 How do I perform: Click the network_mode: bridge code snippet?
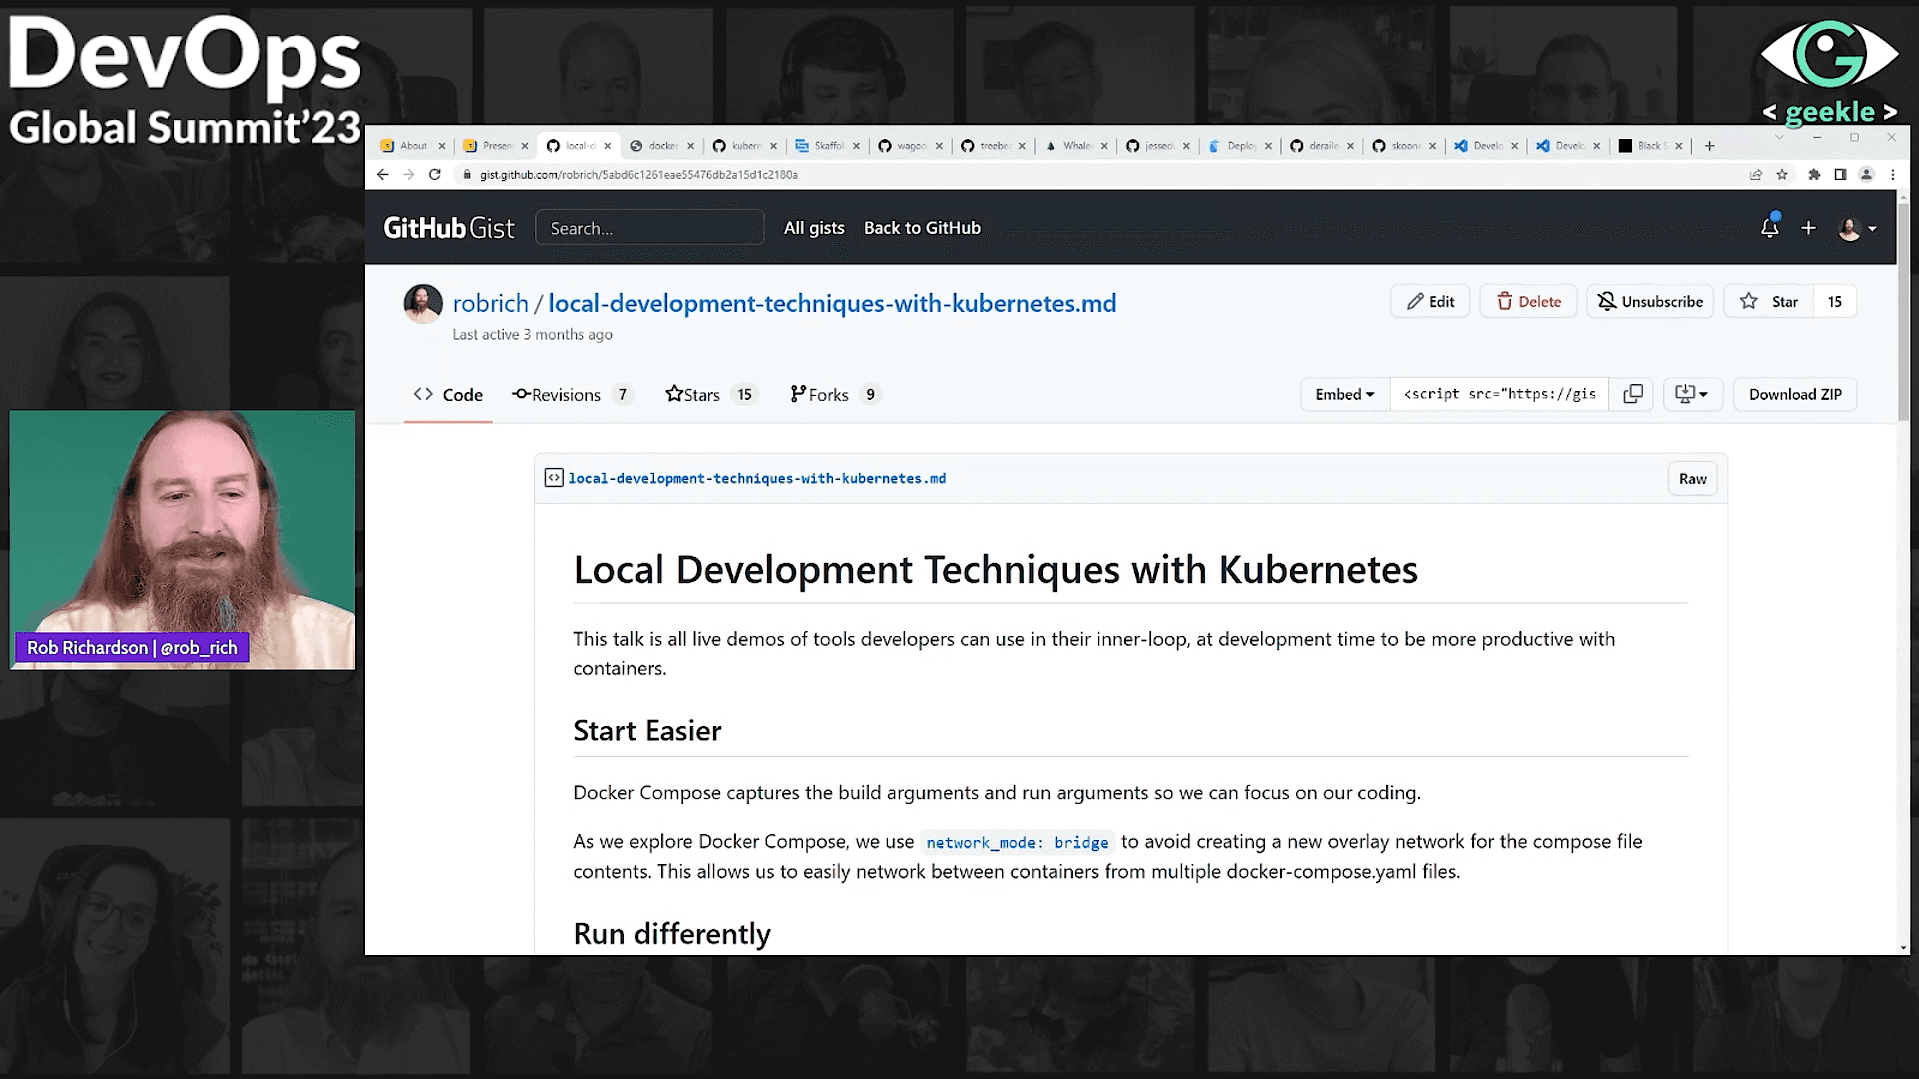click(1017, 843)
